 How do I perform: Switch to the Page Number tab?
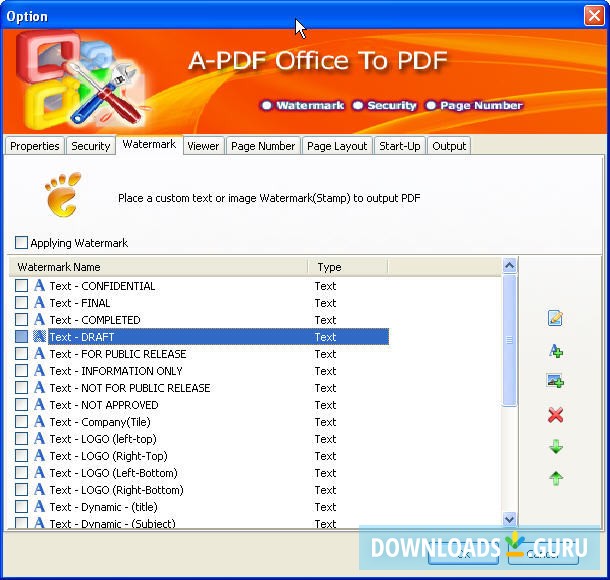[263, 146]
